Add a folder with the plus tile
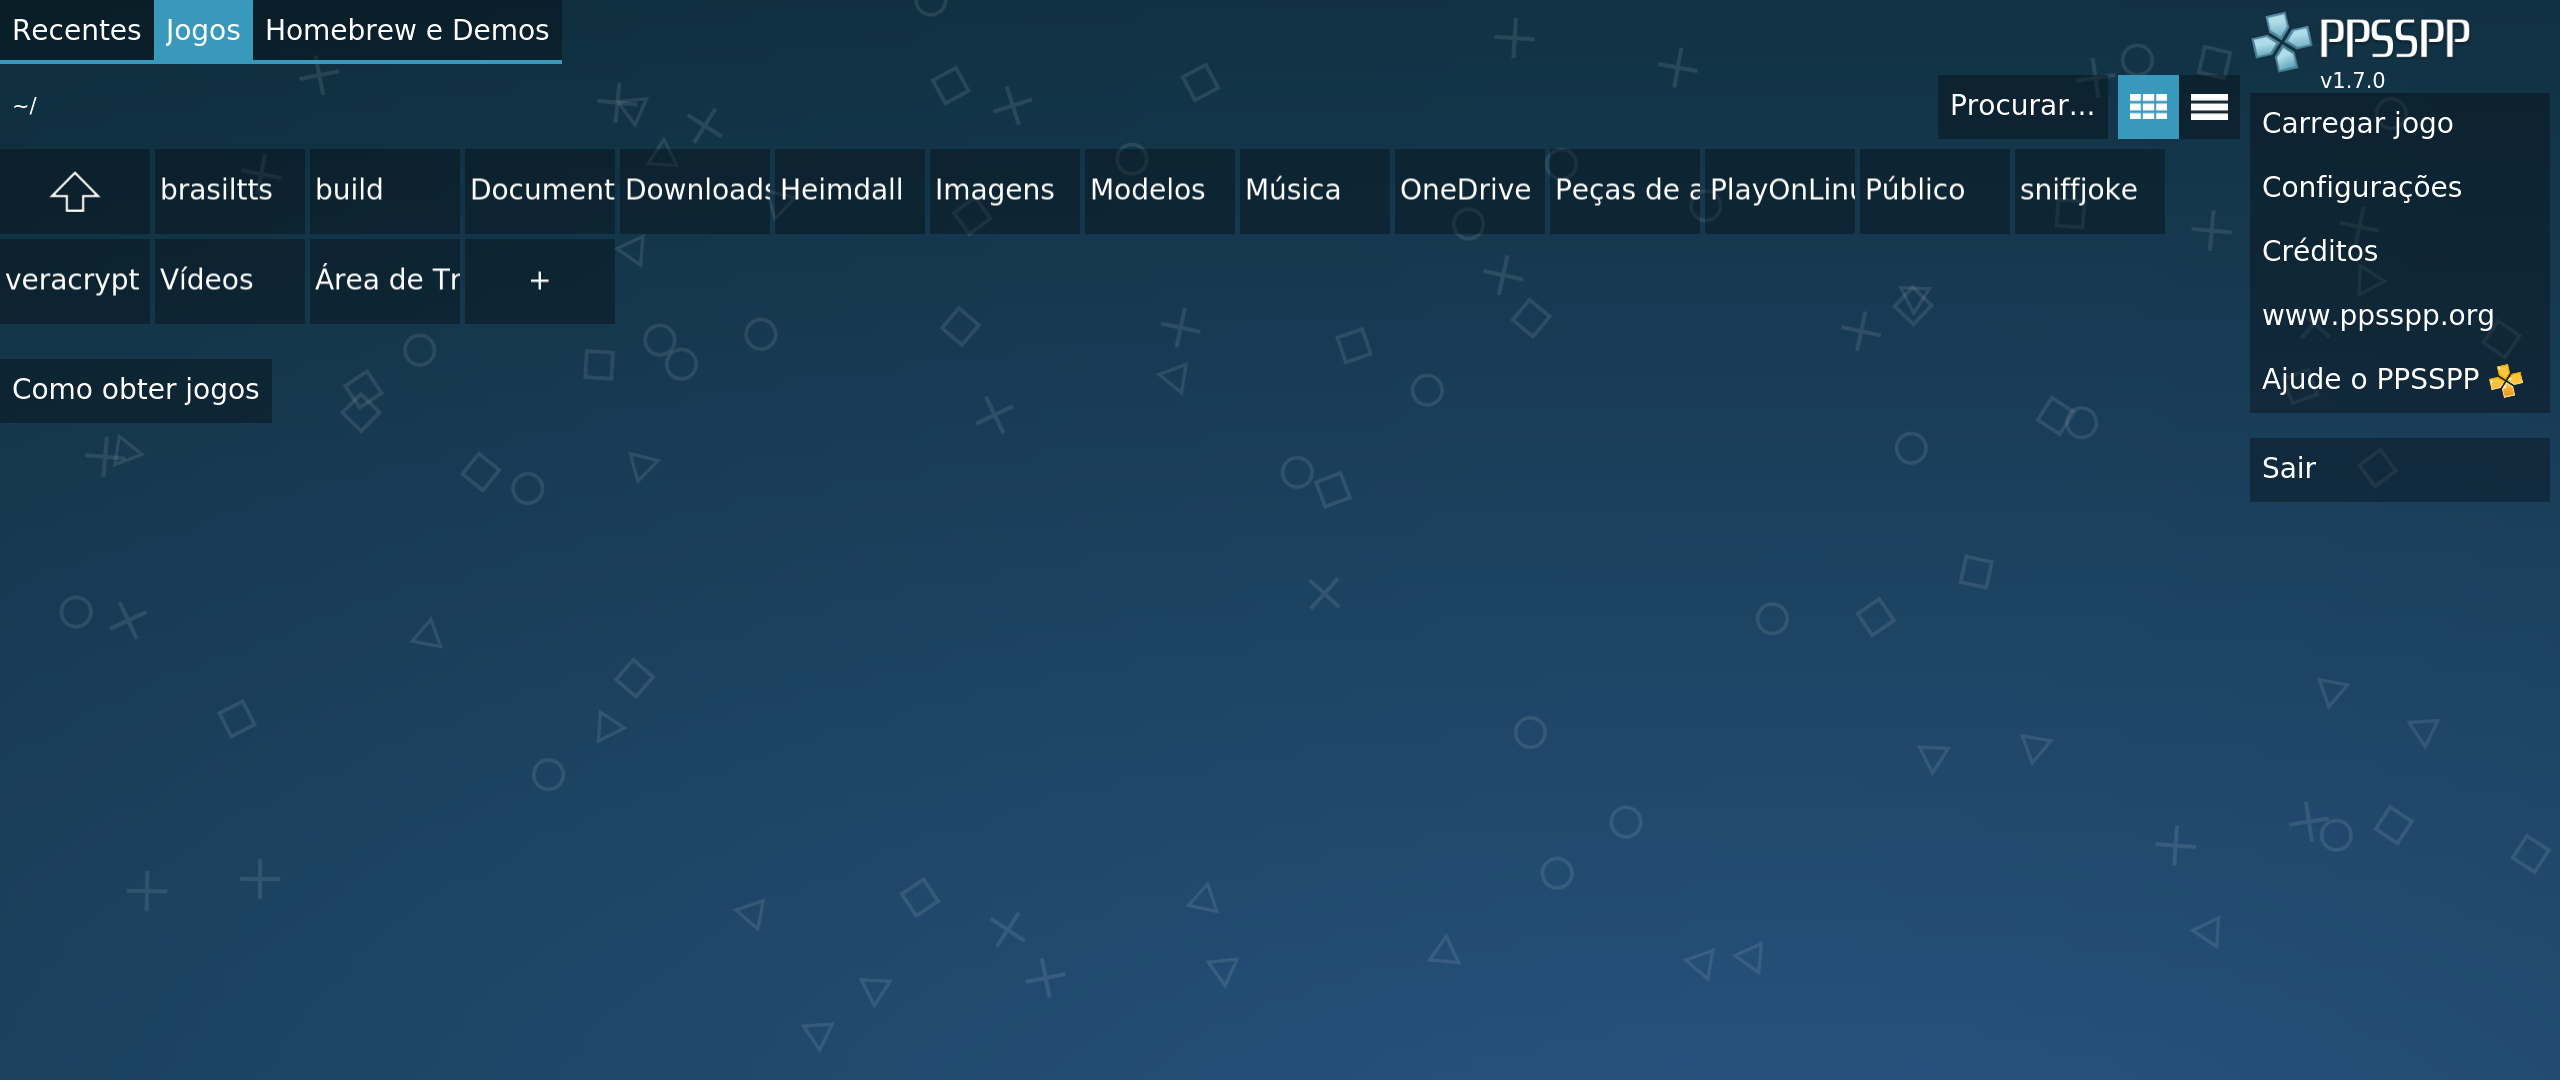2560x1080 pixels. pos(540,281)
